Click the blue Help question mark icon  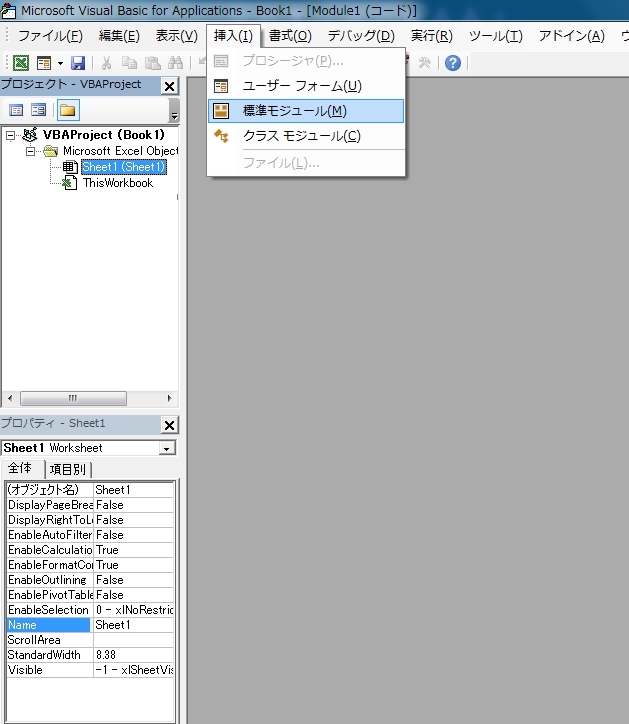tap(453, 62)
